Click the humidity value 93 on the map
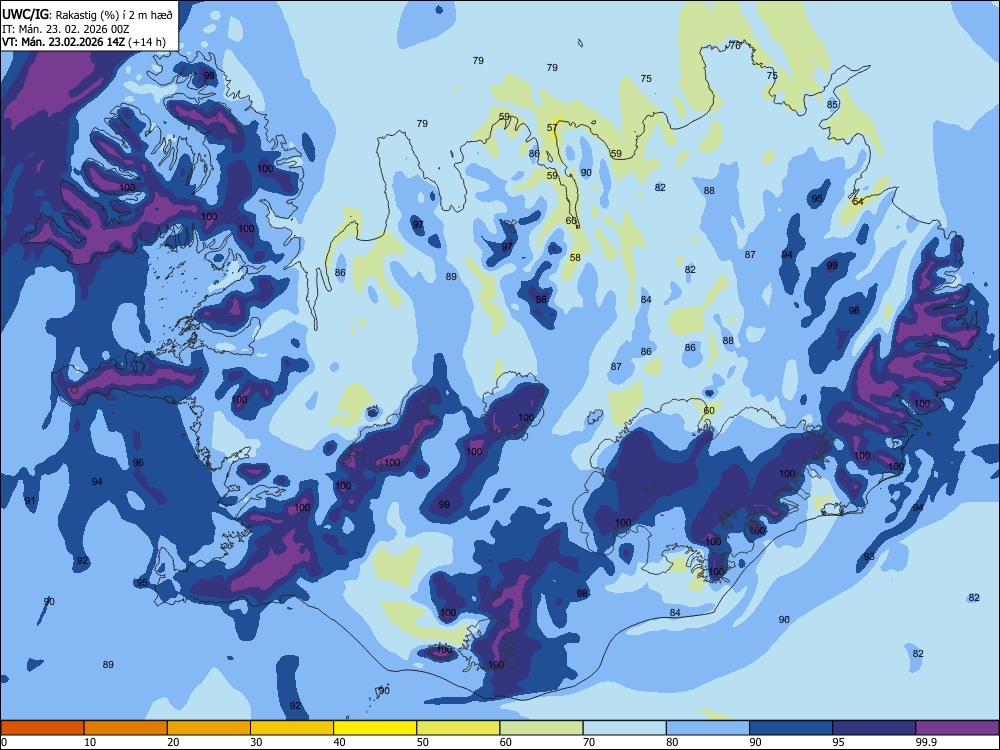Image resolution: width=1000 pixels, height=750 pixels. 869,557
